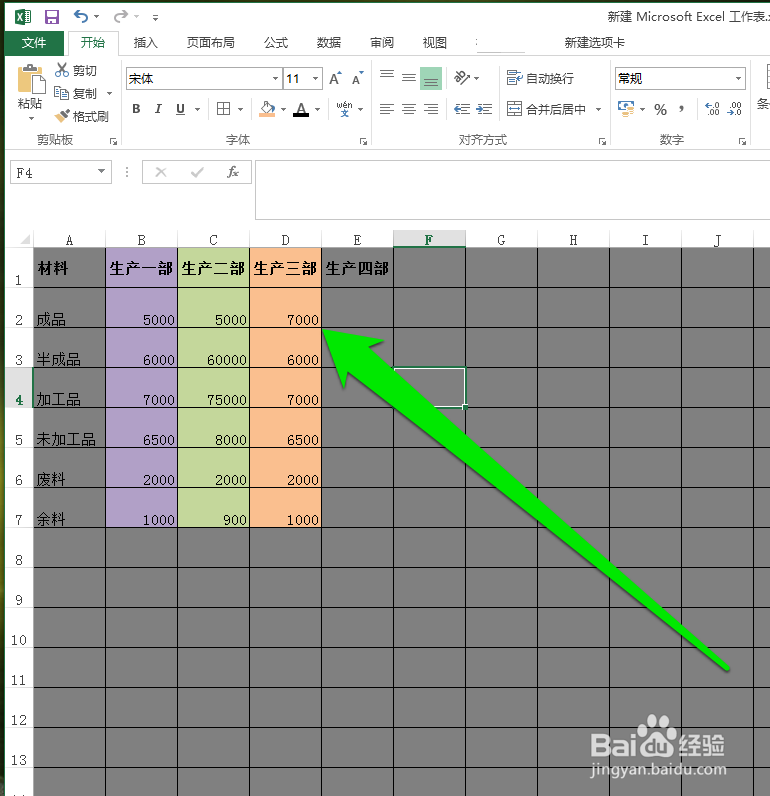Click the Save icon in quick access toolbar
770x796 pixels.
tap(52, 17)
